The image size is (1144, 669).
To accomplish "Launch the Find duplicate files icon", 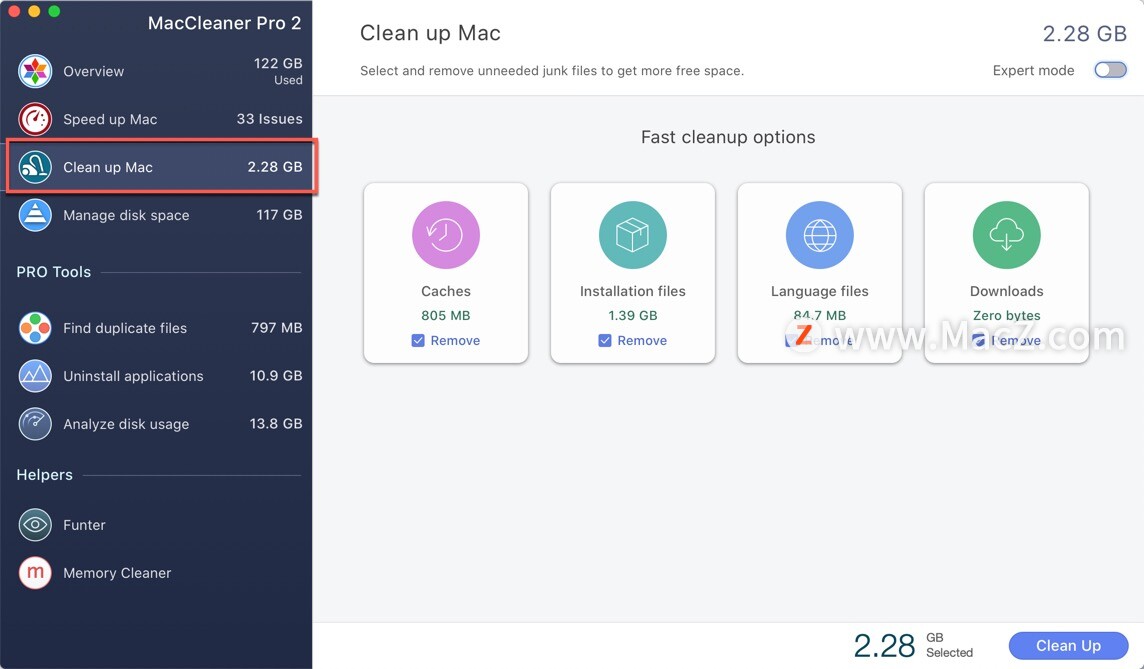I will tap(35, 328).
